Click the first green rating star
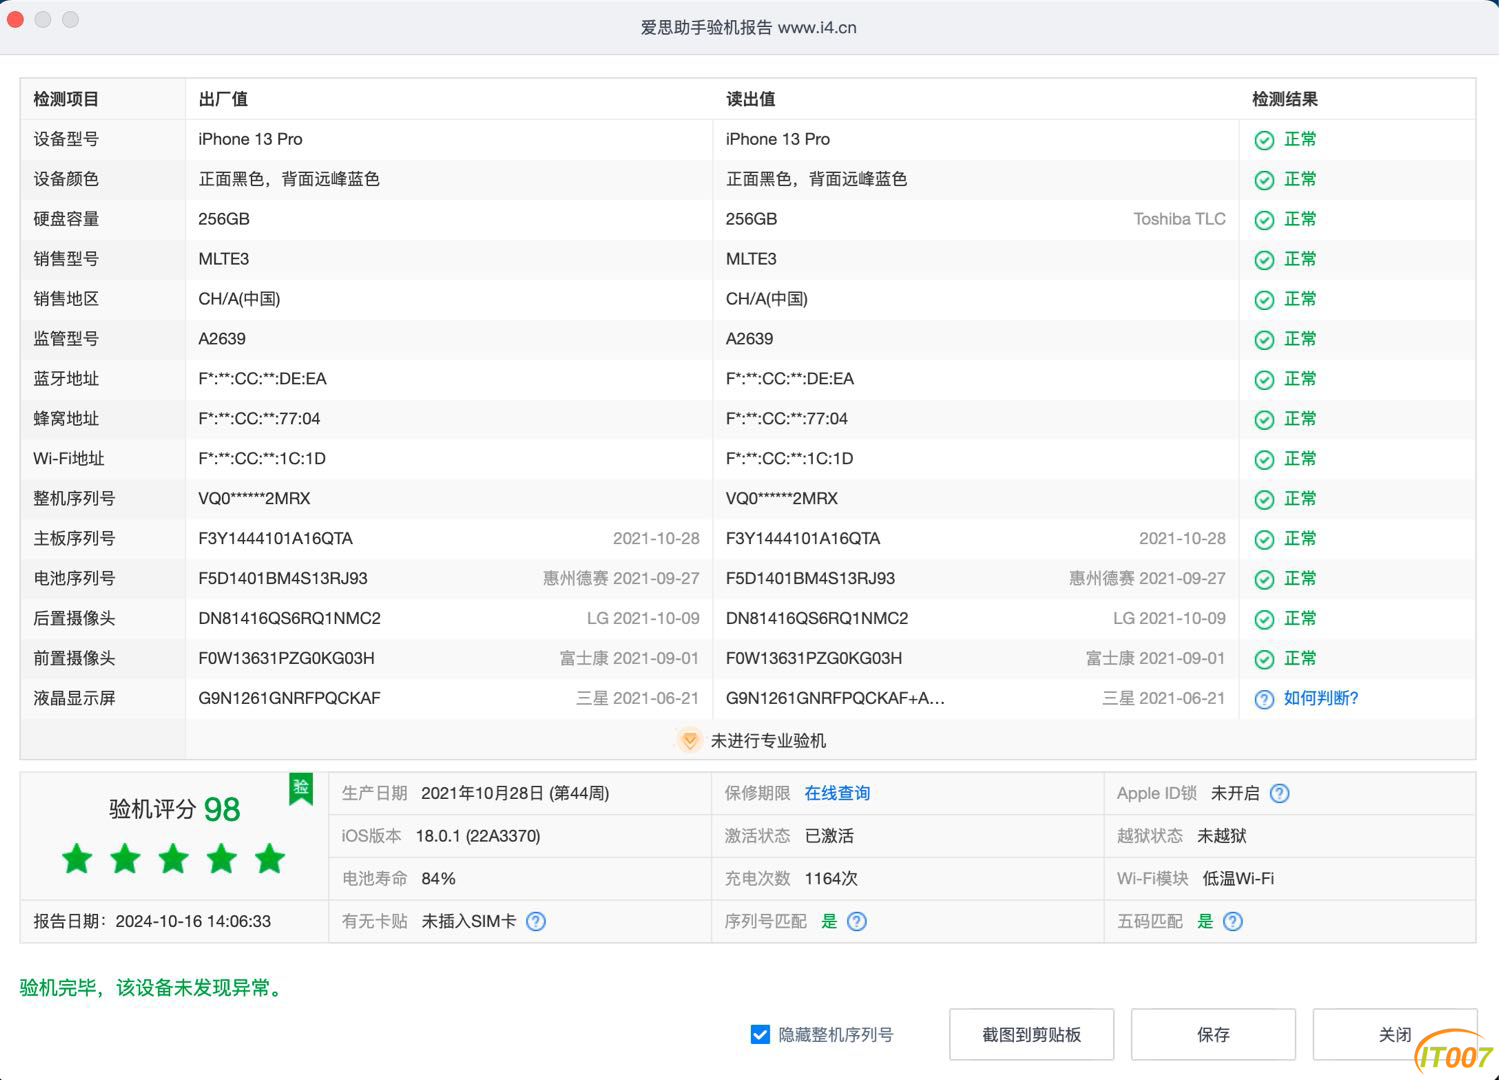The height and width of the screenshot is (1080, 1499). (x=77, y=858)
